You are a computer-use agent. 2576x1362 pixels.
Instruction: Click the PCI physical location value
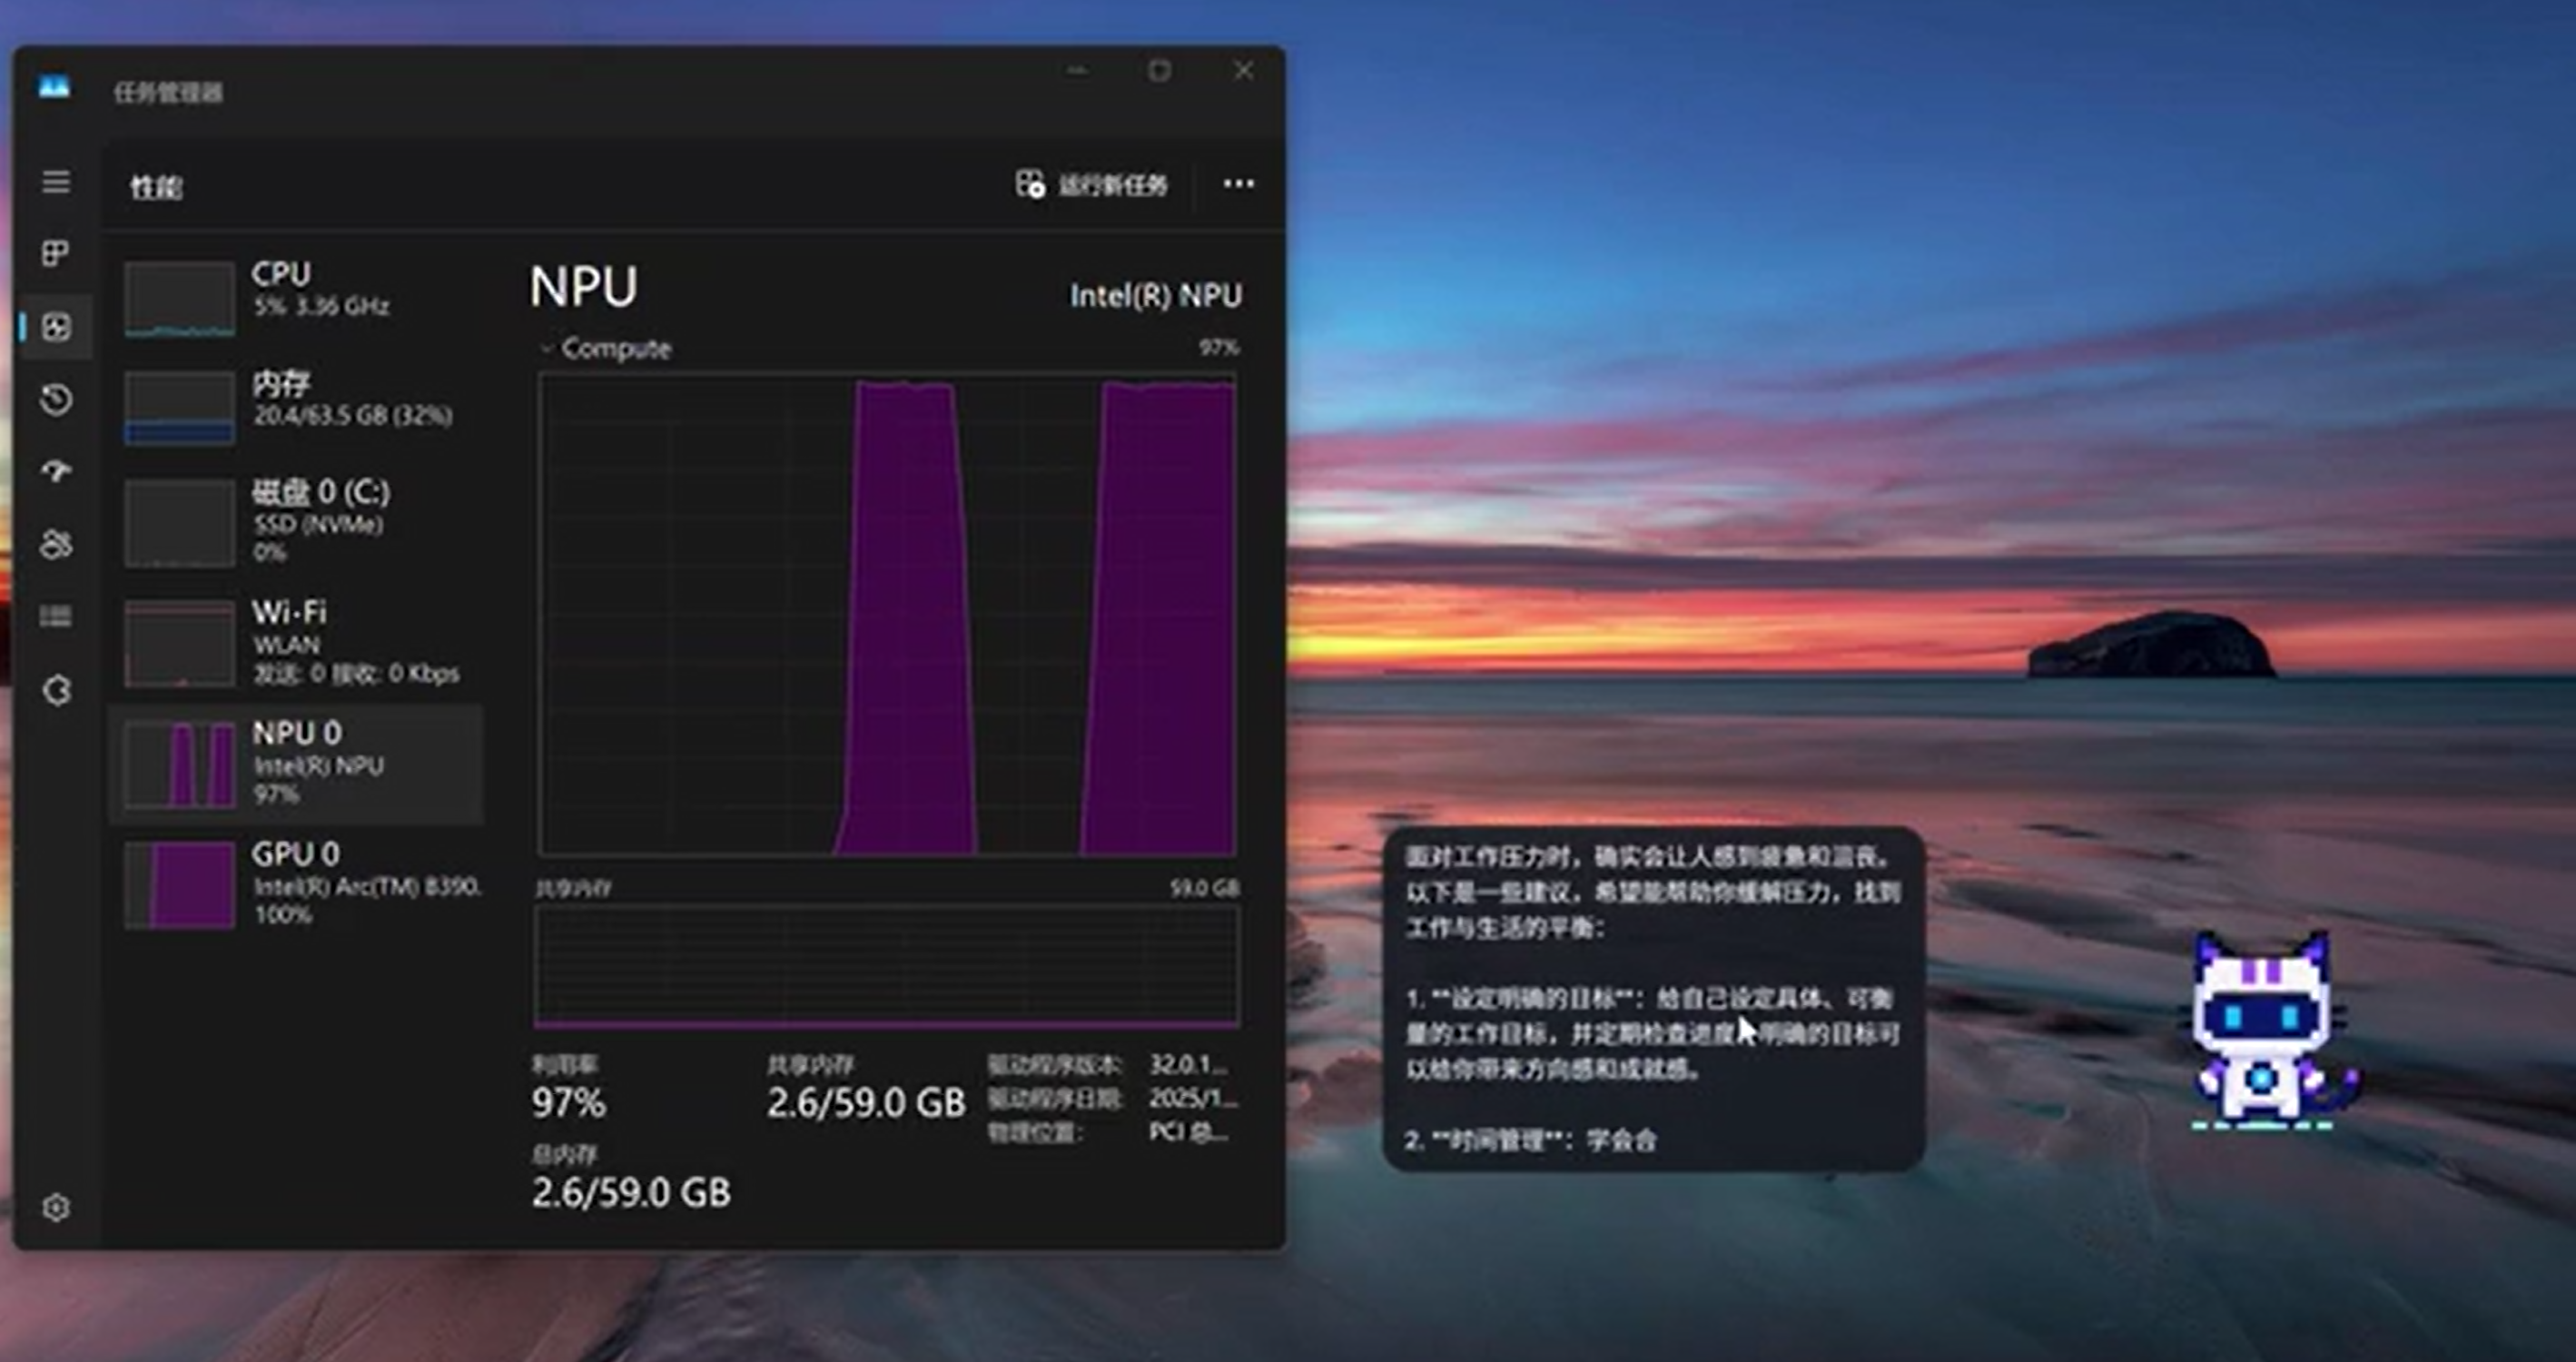(1189, 1132)
